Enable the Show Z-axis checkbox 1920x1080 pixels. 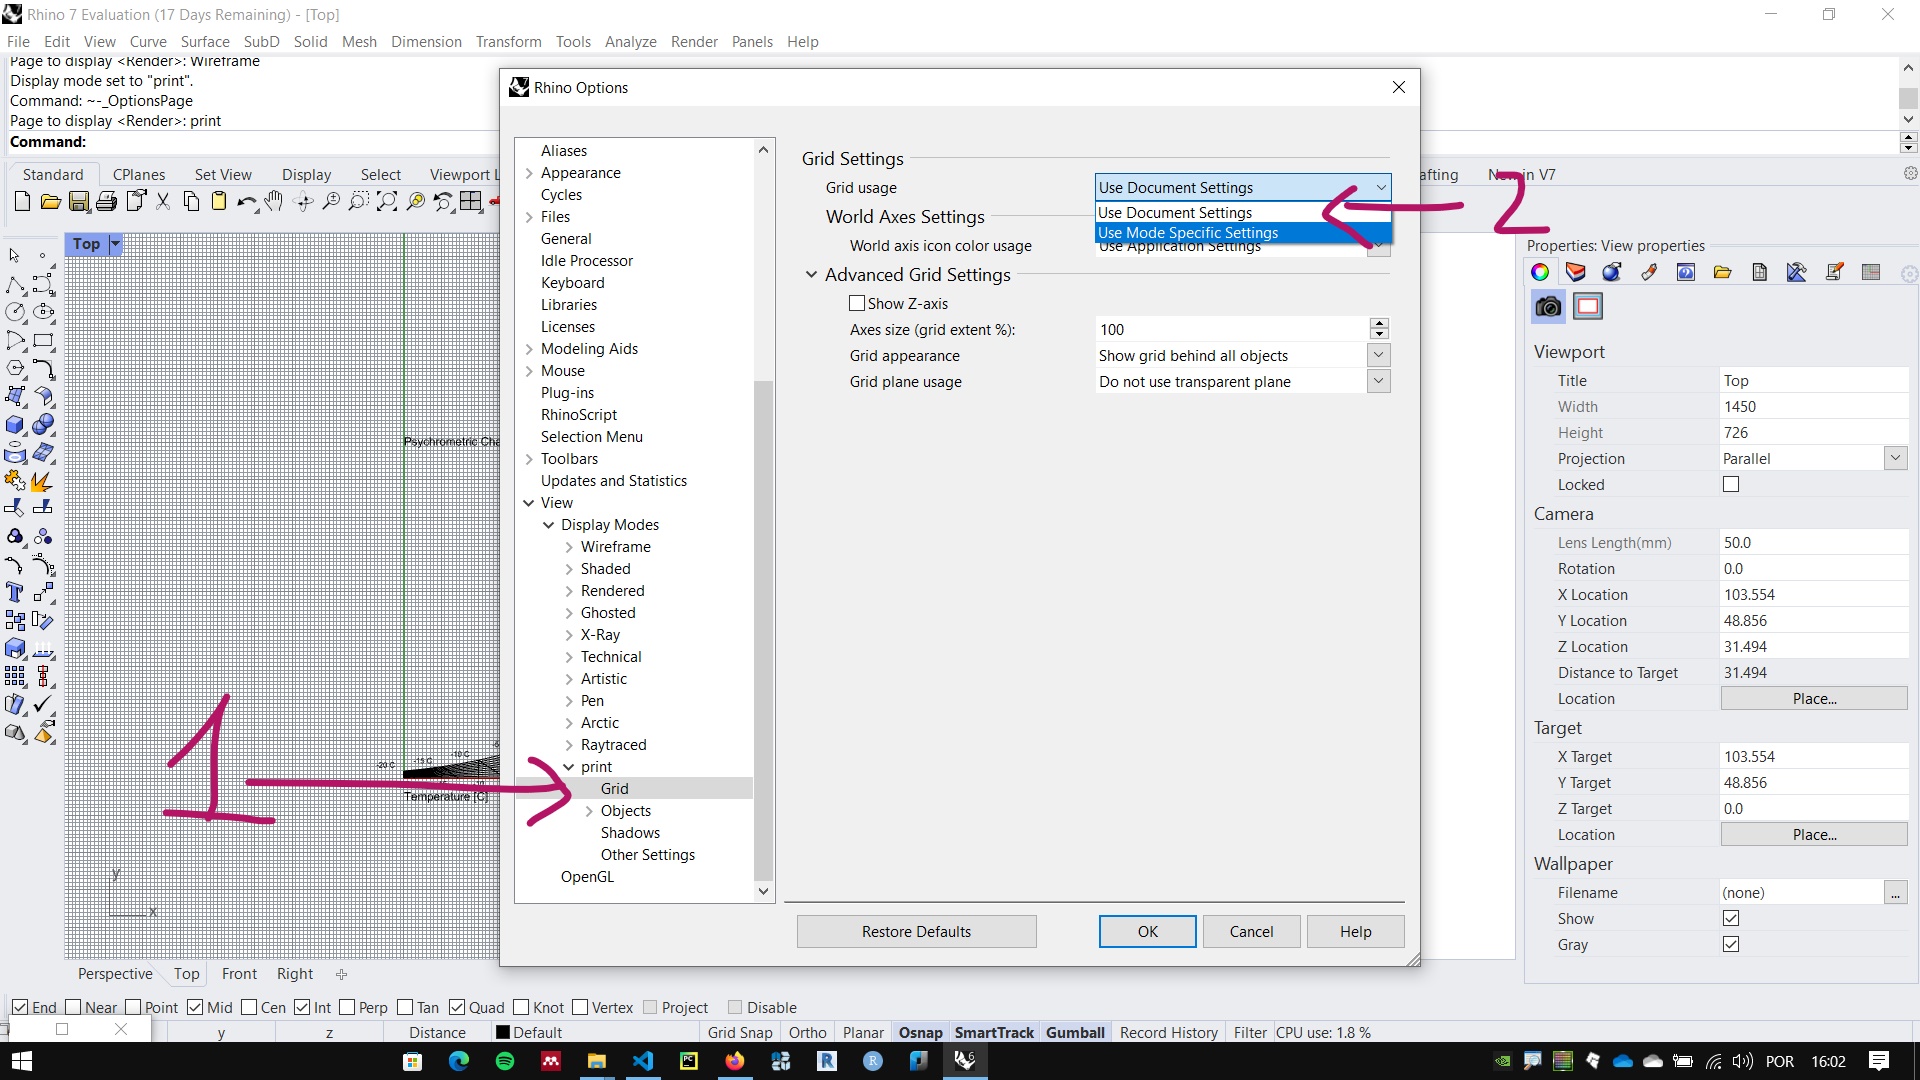[x=857, y=303]
